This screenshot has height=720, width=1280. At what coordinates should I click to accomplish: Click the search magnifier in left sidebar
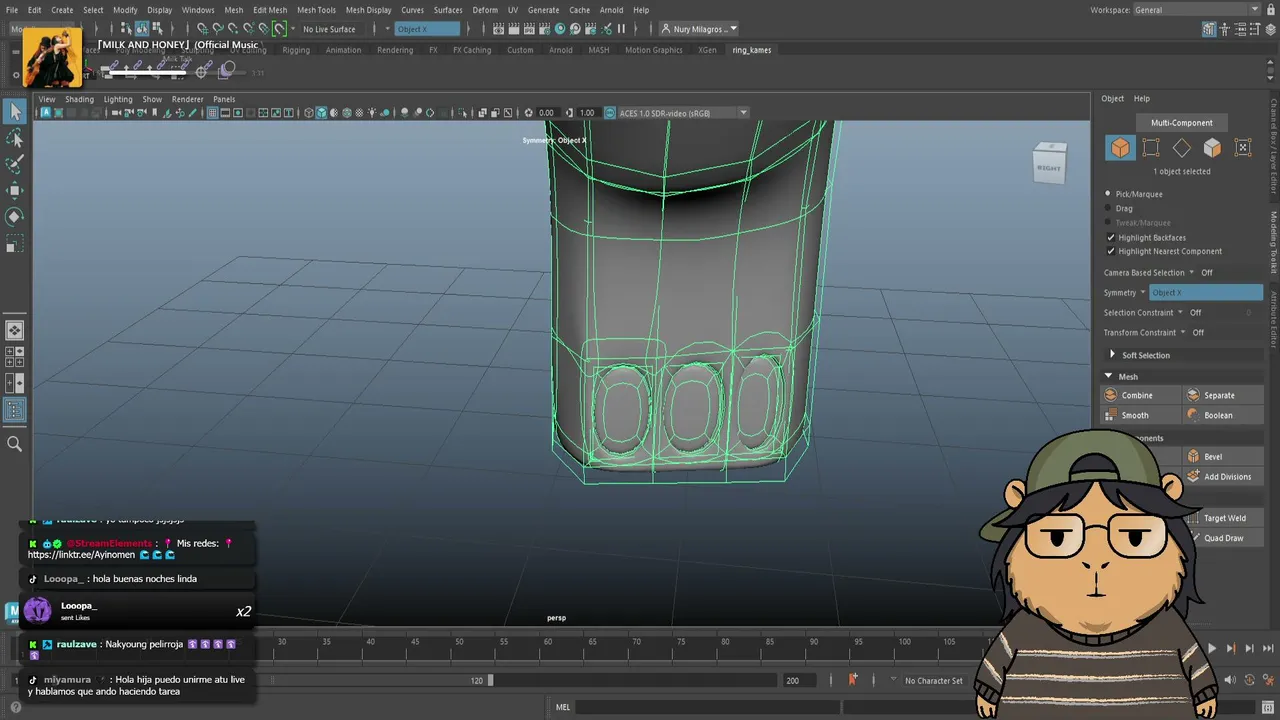(15, 444)
